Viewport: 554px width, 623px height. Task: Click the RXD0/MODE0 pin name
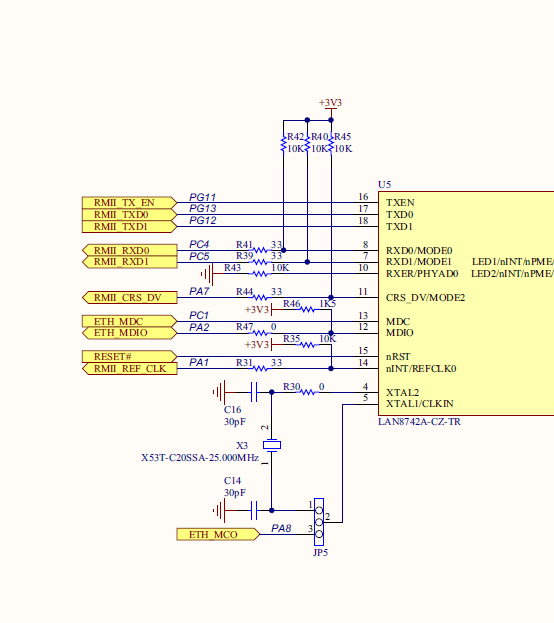click(419, 251)
